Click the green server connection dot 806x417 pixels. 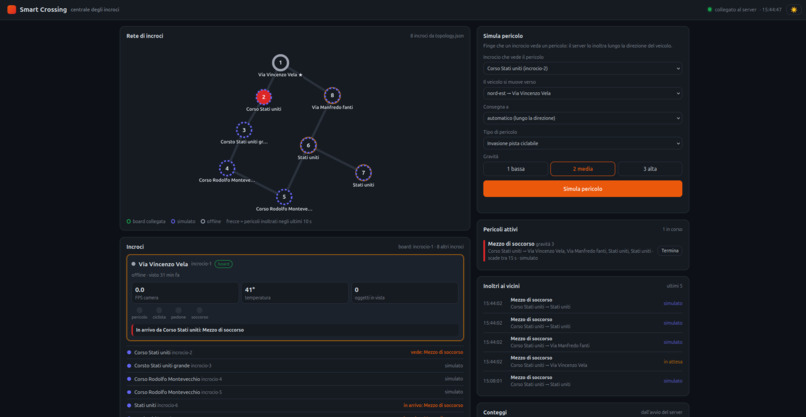click(710, 9)
